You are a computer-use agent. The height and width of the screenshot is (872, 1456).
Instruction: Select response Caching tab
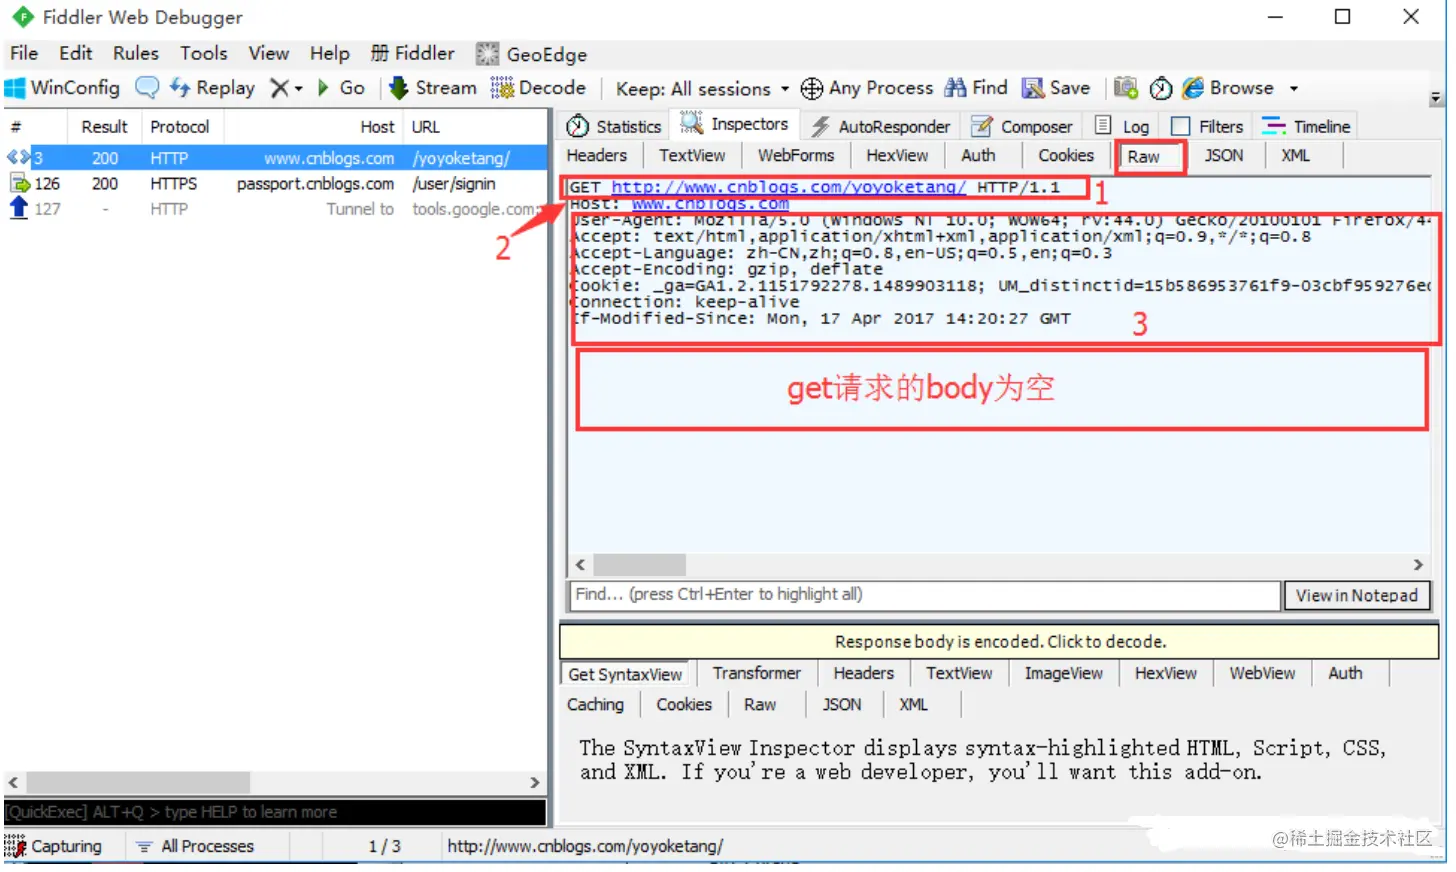click(x=596, y=705)
